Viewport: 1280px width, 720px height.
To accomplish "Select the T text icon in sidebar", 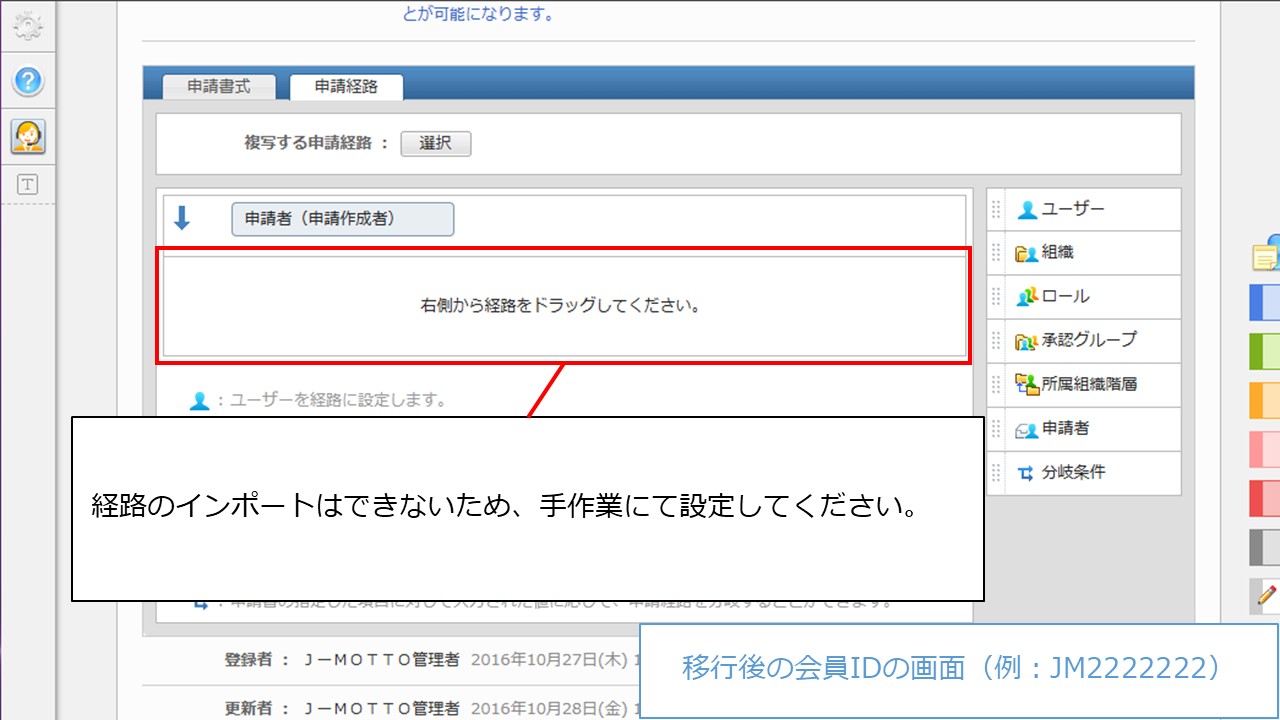I will (x=28, y=184).
